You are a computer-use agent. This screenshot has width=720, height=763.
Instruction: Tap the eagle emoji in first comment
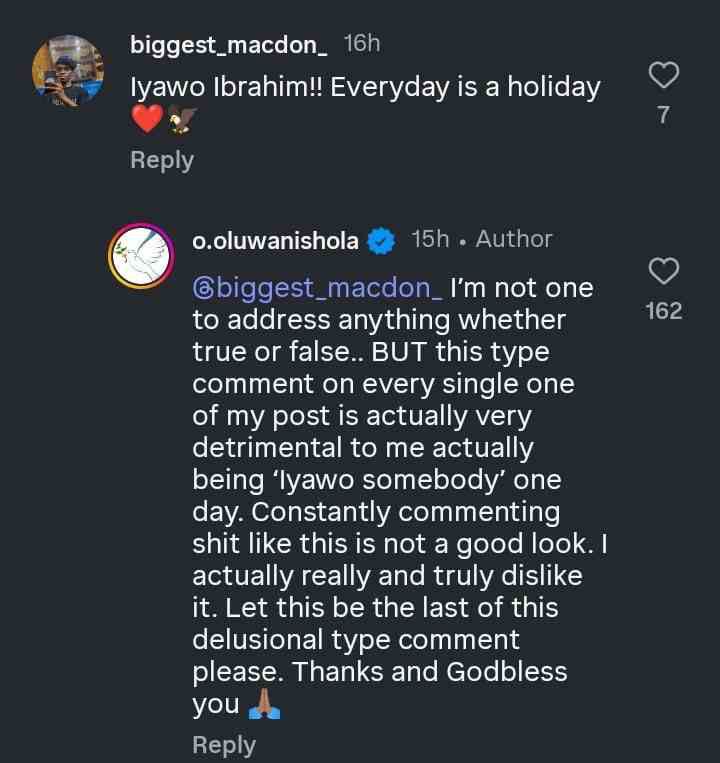pos(184,120)
